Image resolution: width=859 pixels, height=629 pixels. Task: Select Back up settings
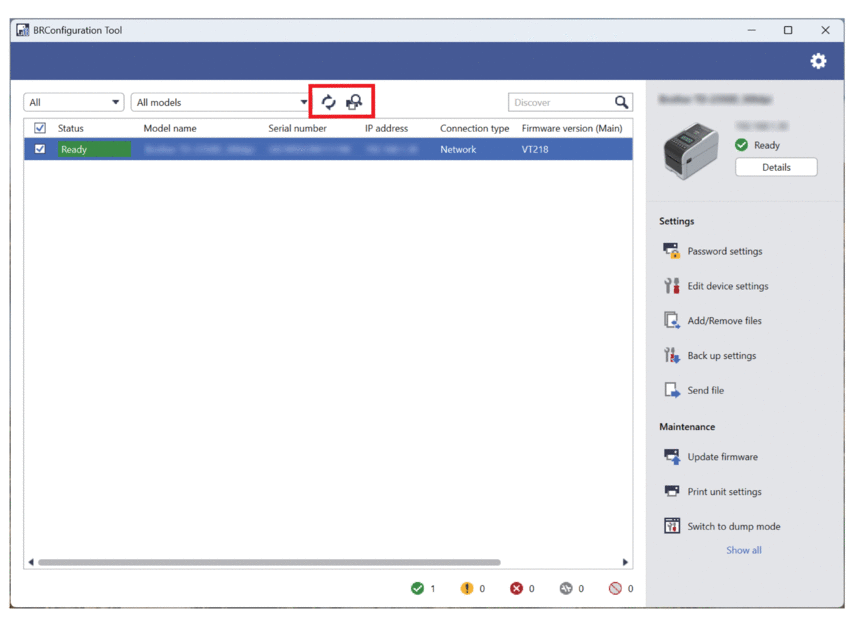(720, 356)
